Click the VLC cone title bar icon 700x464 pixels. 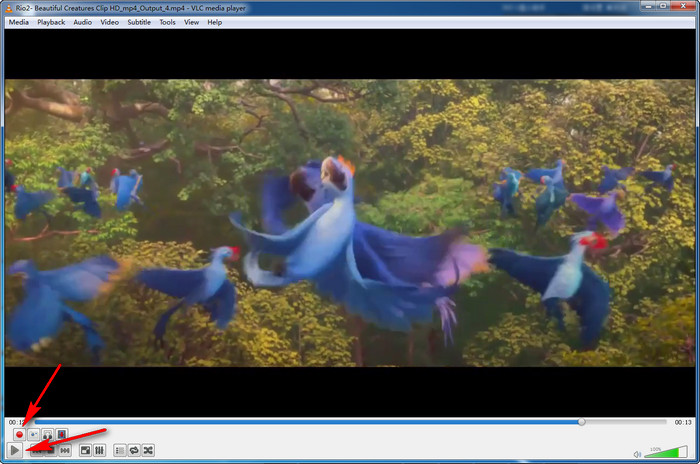pyautogui.click(x=9, y=8)
